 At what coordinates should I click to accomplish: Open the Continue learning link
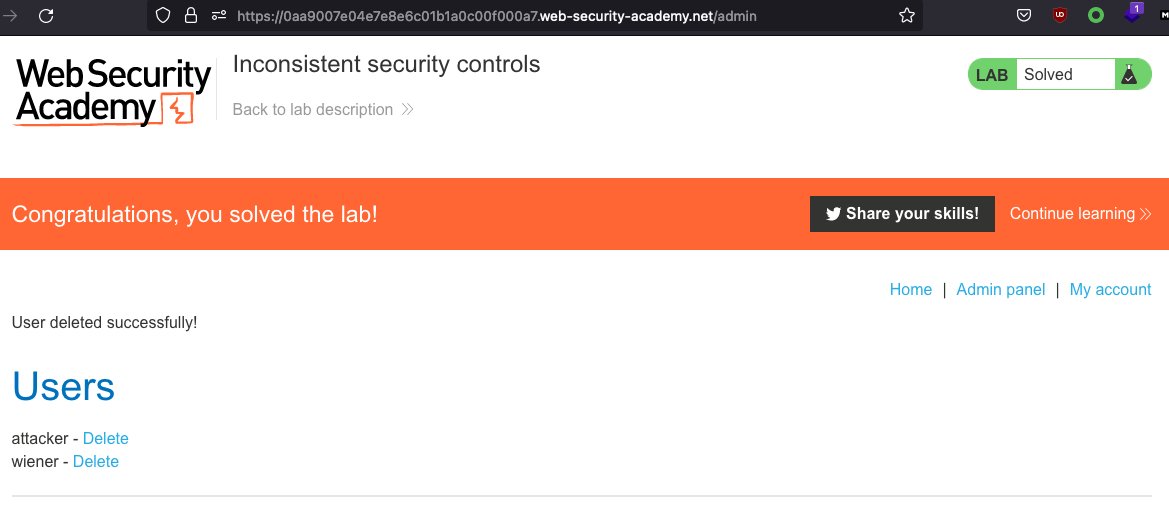[1080, 214]
